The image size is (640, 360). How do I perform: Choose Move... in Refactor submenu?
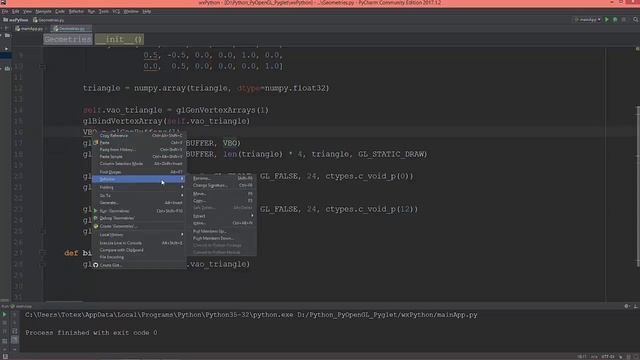click(222, 193)
